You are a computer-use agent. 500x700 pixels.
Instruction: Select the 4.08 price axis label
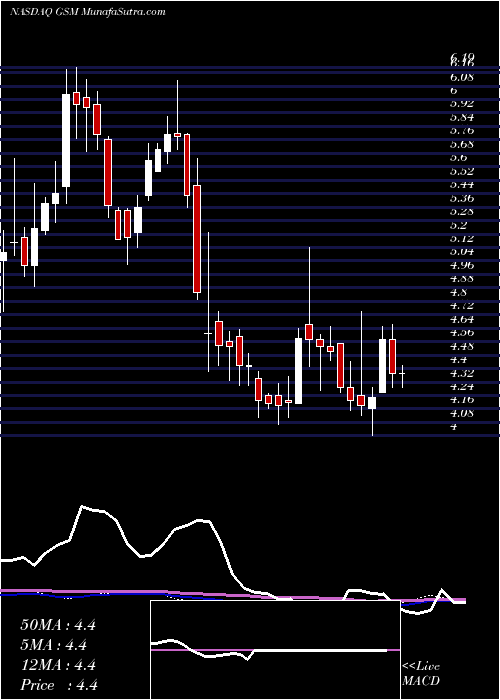(x=462, y=413)
